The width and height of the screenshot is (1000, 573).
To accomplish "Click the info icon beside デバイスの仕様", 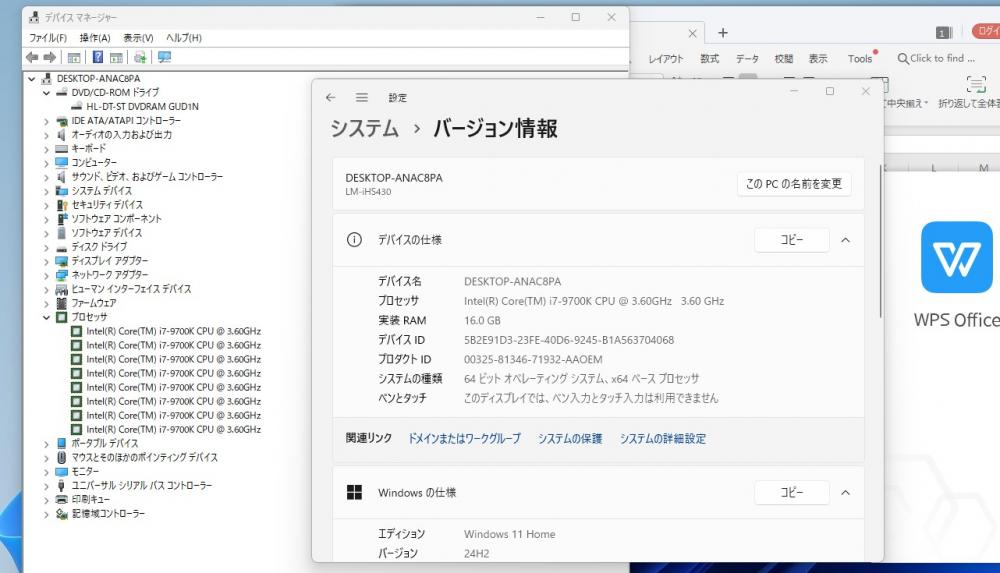I will click(x=354, y=240).
